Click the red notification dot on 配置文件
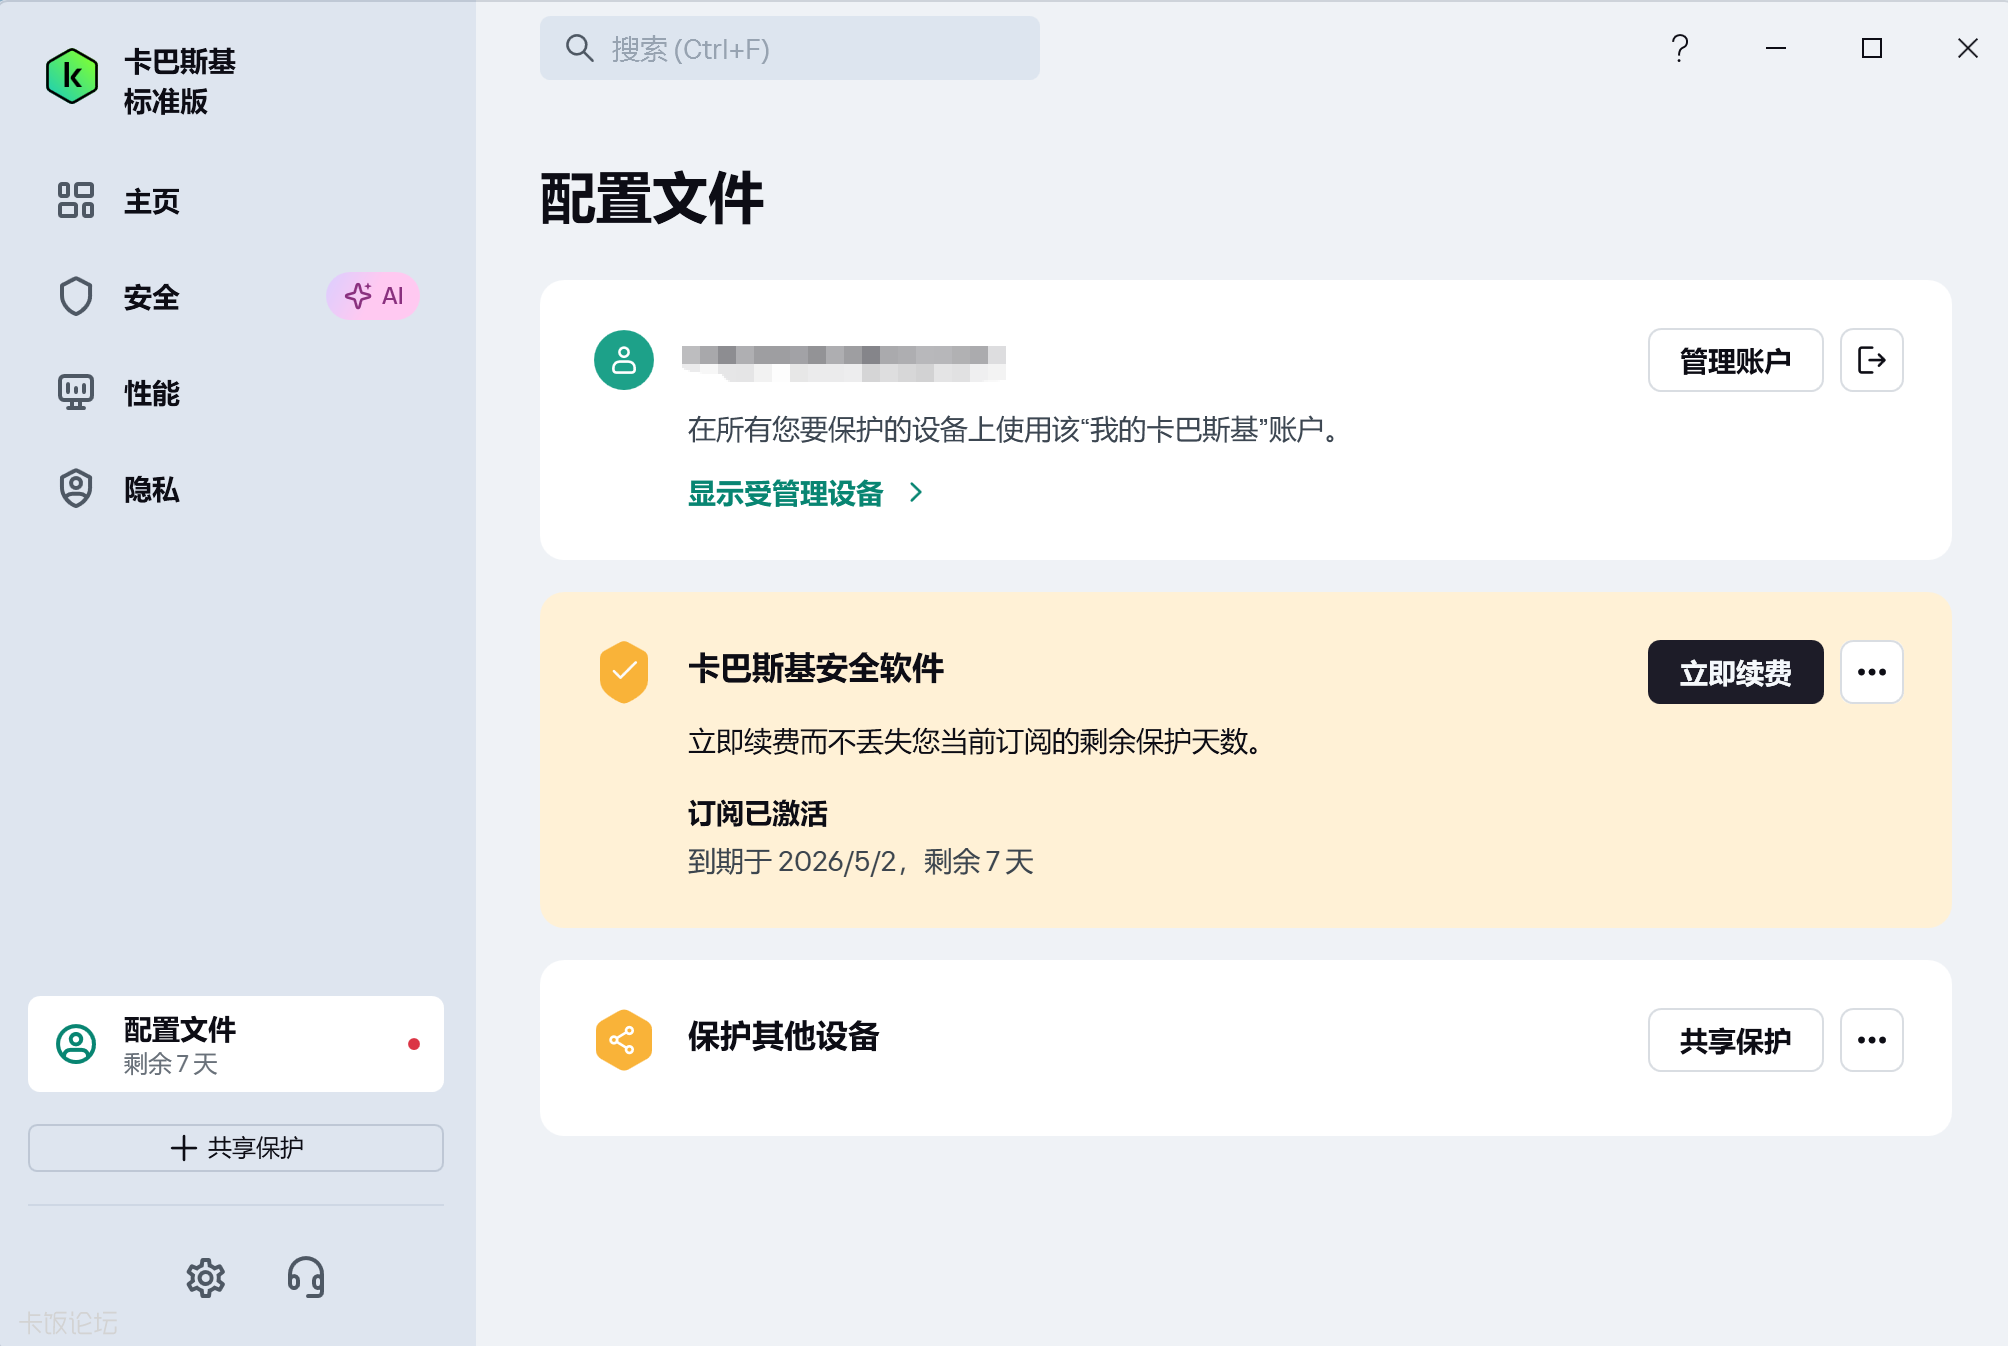The width and height of the screenshot is (2008, 1346). [414, 1044]
